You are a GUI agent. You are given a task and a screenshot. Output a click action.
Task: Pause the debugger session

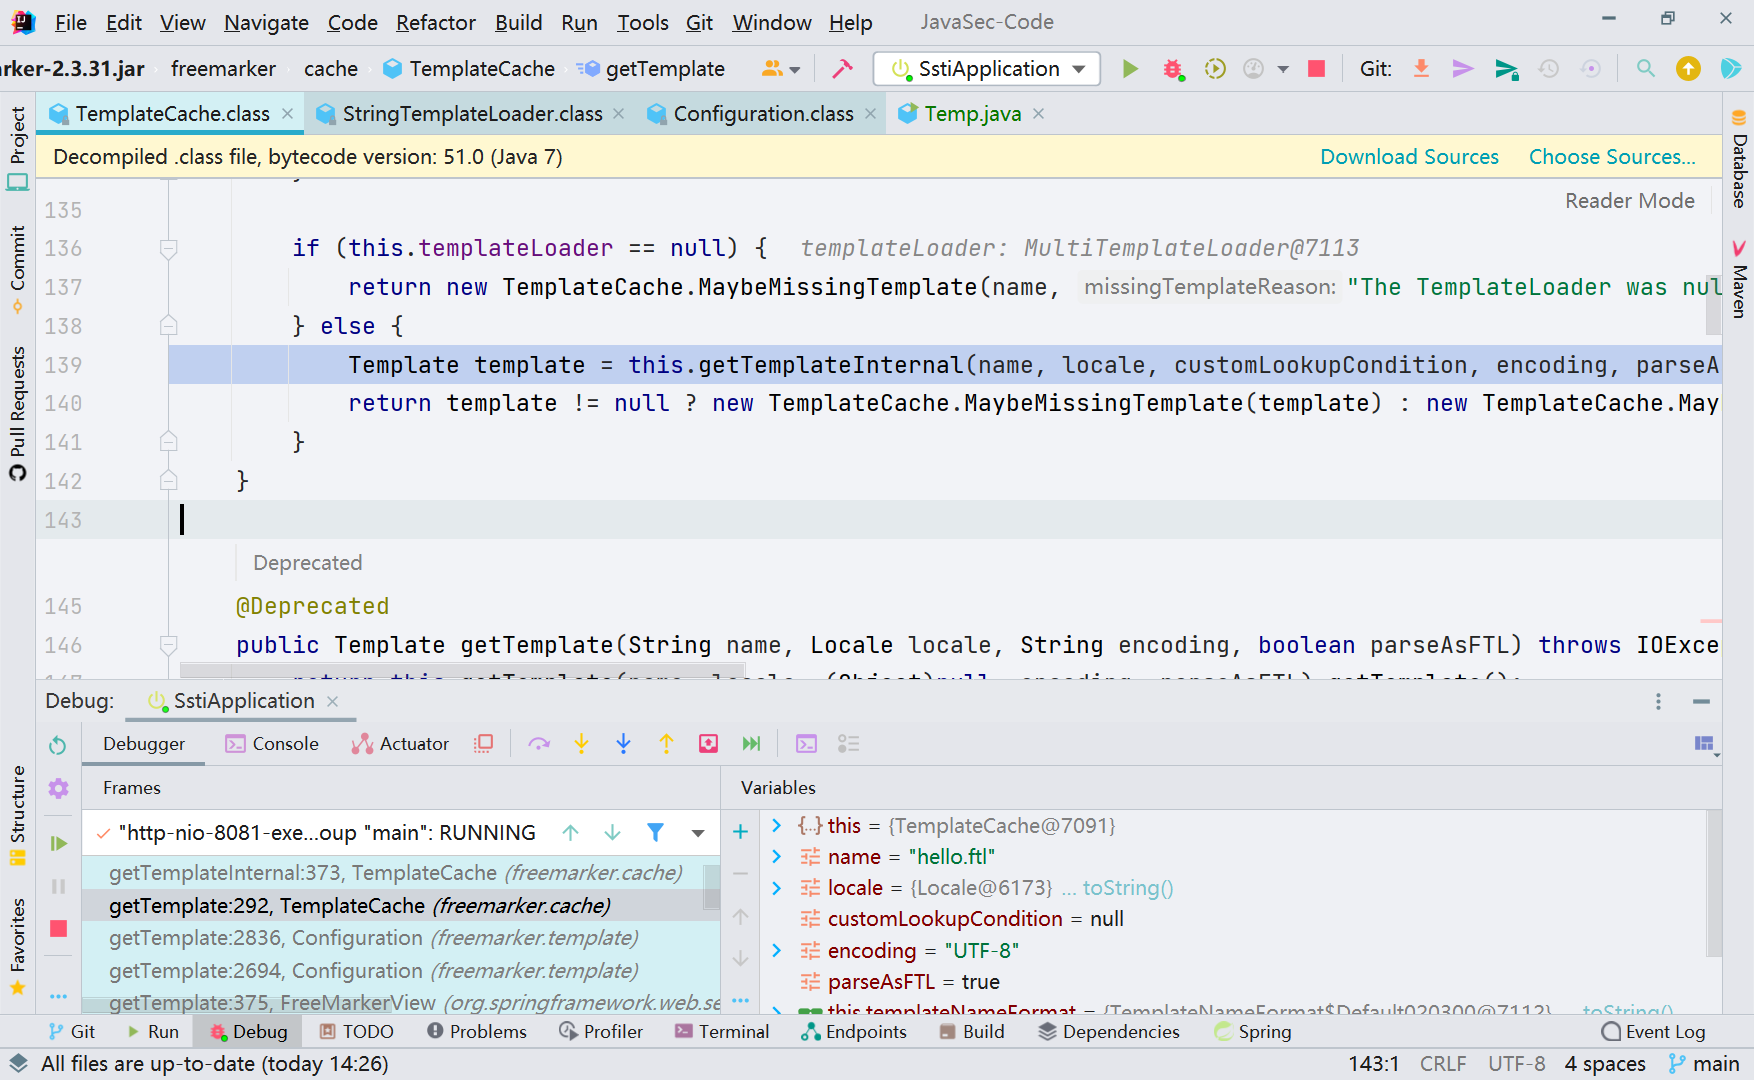[x=57, y=886]
